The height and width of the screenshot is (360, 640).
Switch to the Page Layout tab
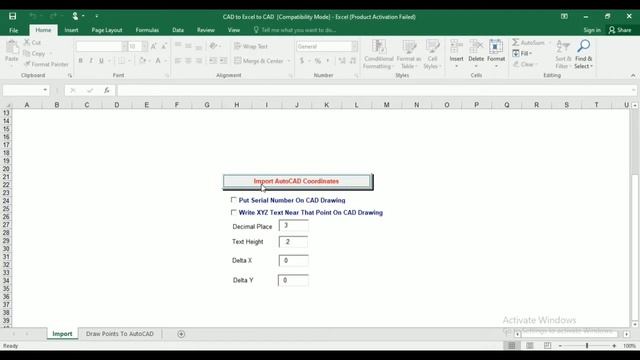pyautogui.click(x=107, y=30)
